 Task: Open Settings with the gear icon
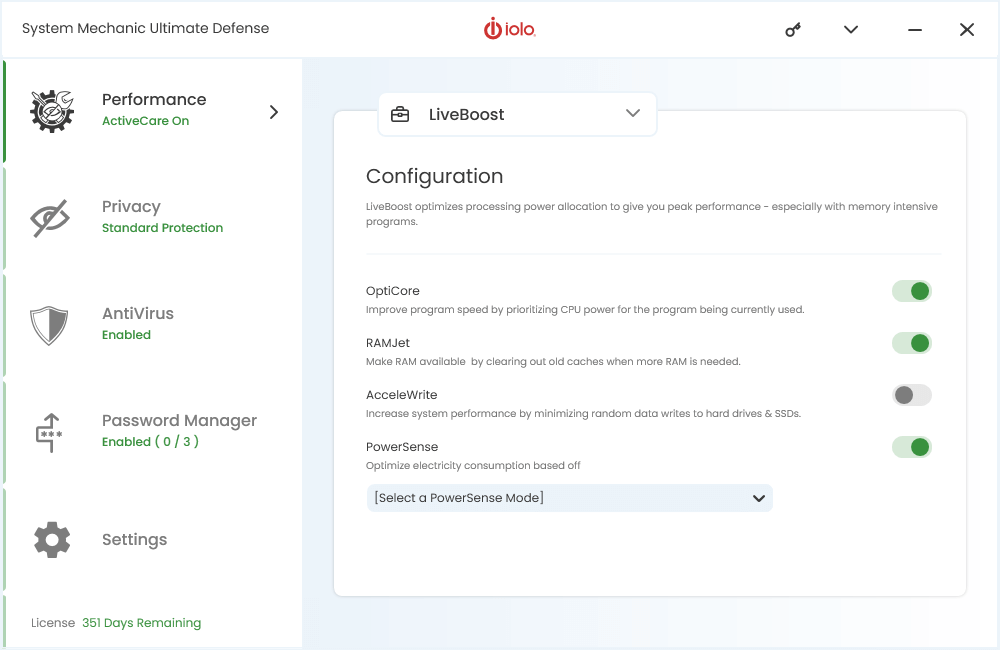(x=51, y=539)
